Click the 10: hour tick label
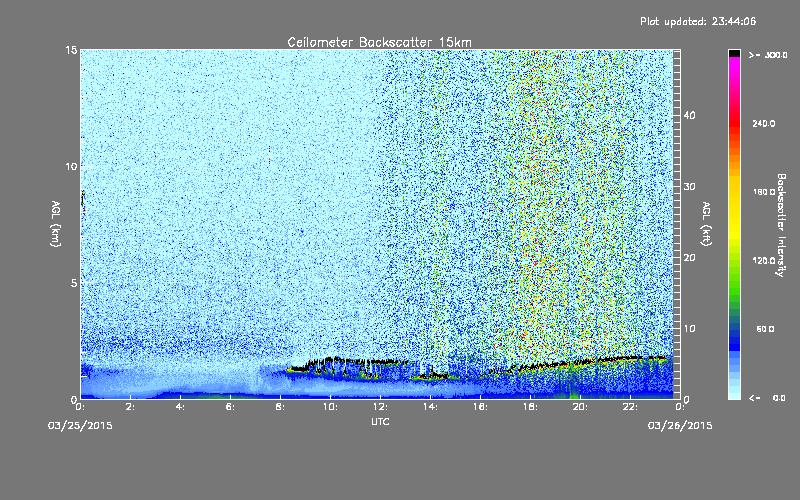Screen dimensions: 800x500 click(330, 407)
